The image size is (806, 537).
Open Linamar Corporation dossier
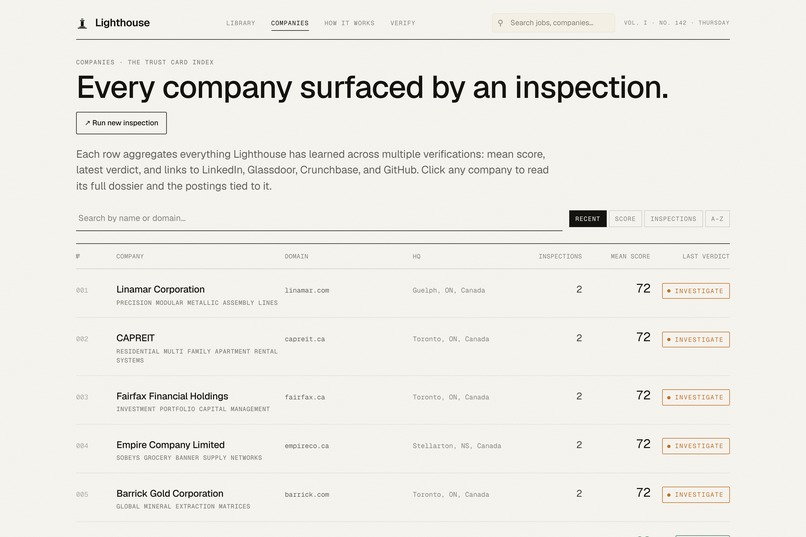click(160, 289)
